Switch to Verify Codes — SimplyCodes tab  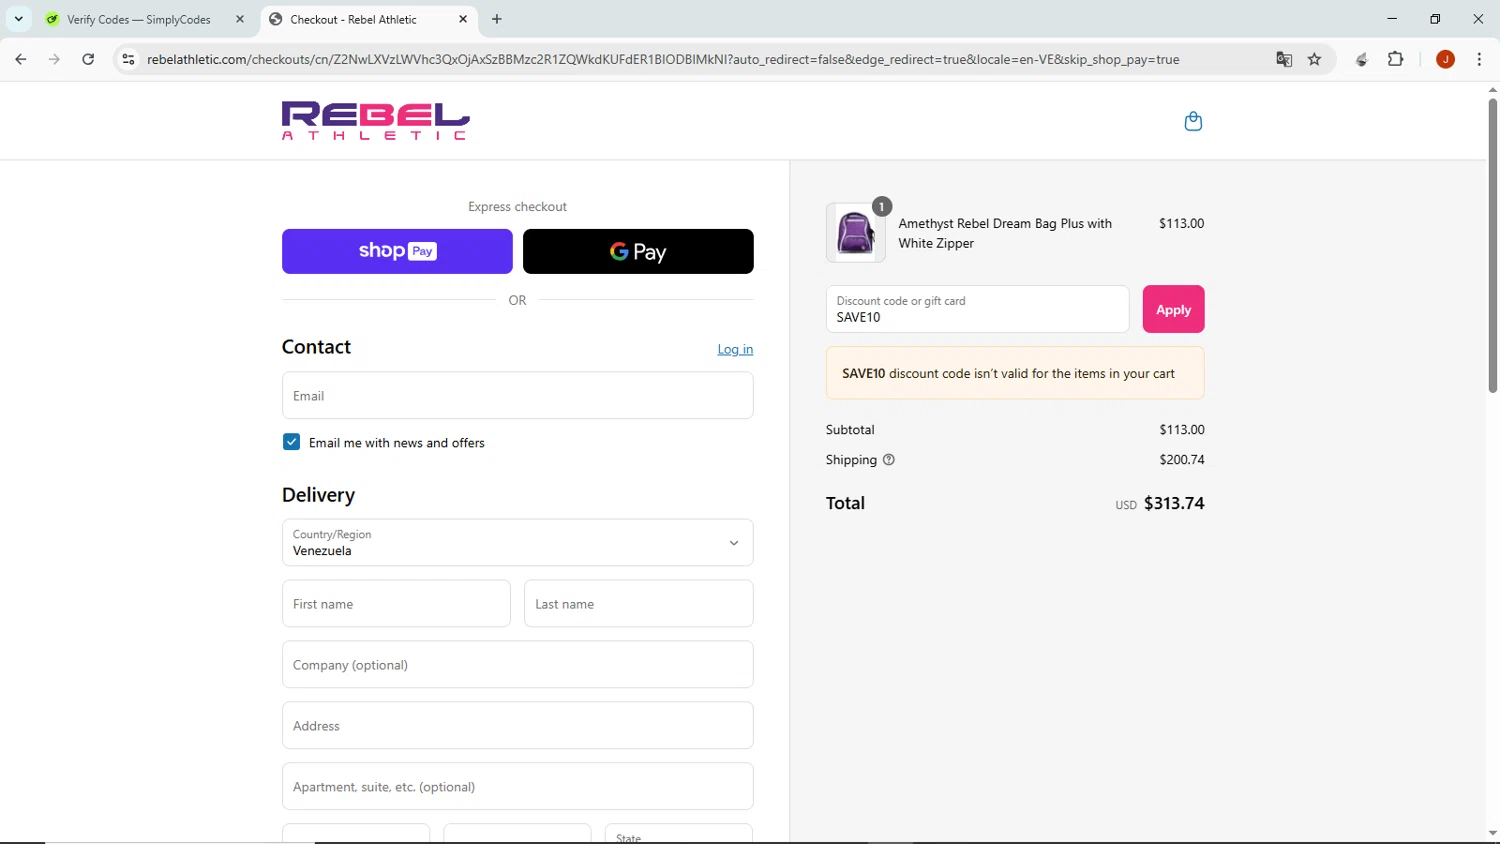(x=146, y=19)
